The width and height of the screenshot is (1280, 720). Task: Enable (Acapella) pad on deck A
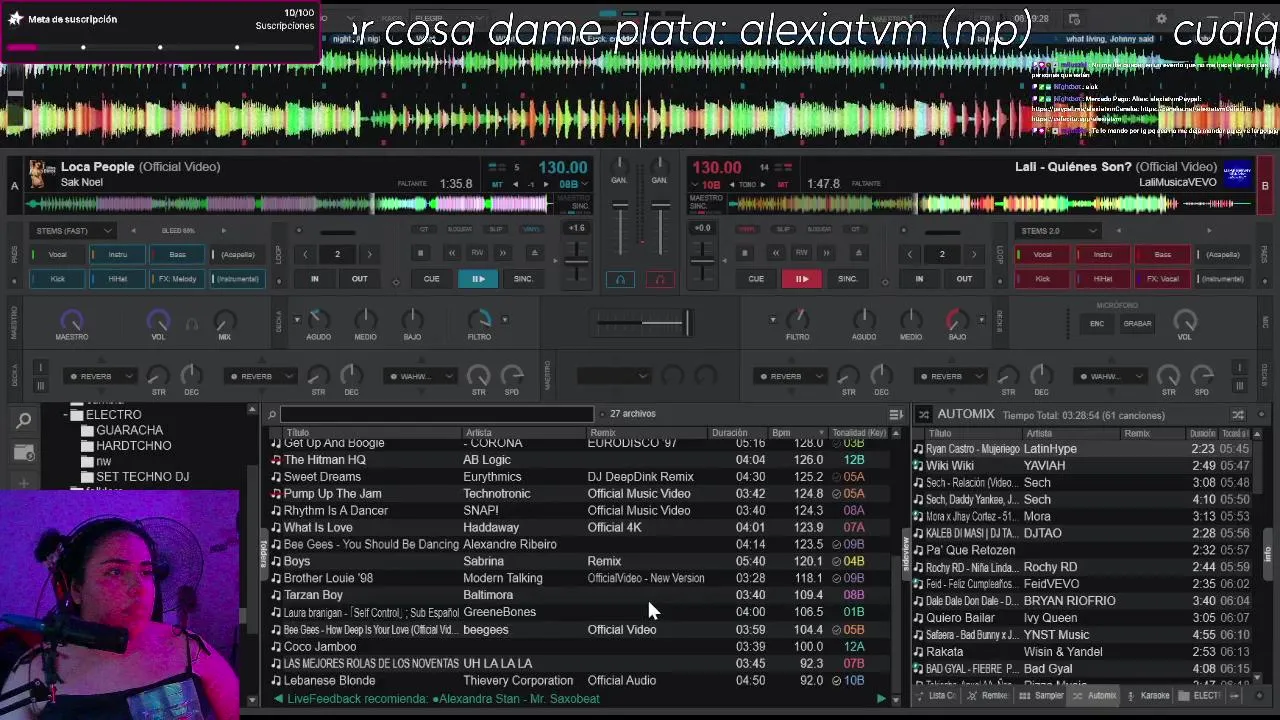[x=237, y=254]
